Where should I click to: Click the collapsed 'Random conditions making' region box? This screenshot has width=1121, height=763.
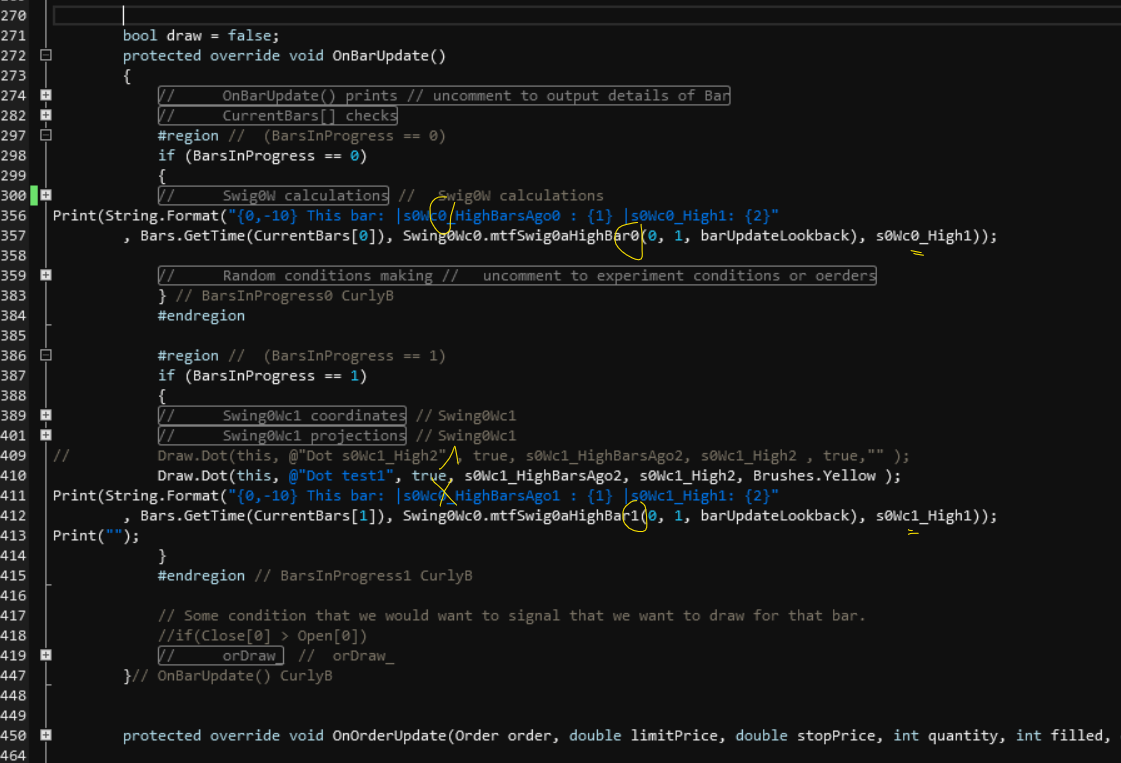pos(517,275)
